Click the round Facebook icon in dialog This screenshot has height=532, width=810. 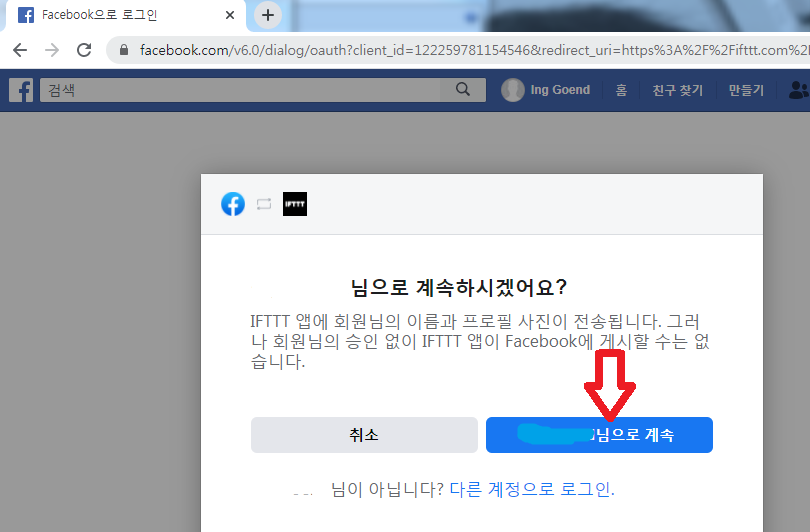coord(233,204)
